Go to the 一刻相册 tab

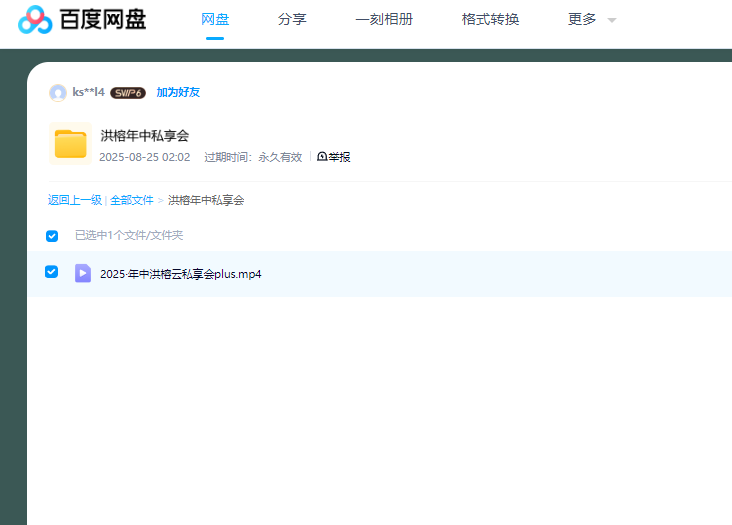point(384,19)
